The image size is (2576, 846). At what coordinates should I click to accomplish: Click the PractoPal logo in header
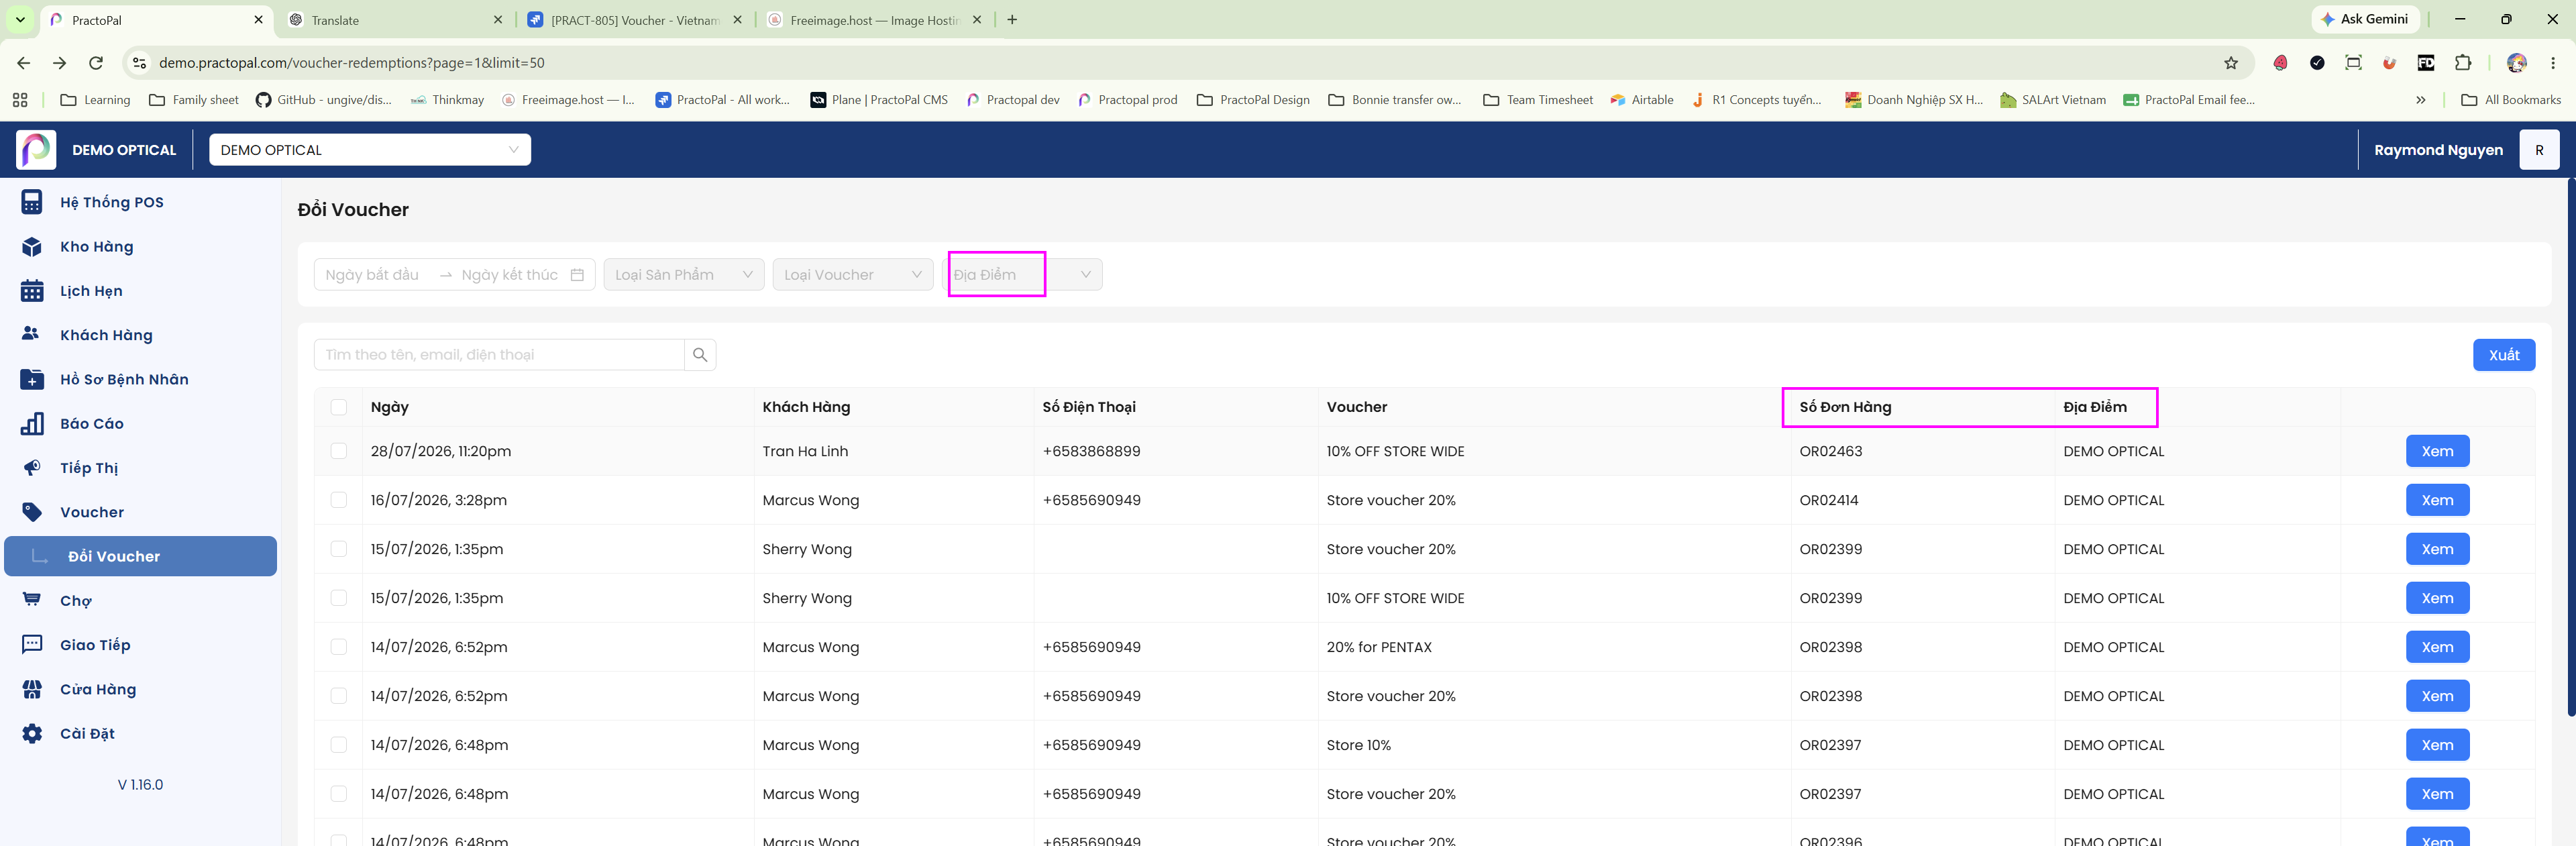click(37, 150)
